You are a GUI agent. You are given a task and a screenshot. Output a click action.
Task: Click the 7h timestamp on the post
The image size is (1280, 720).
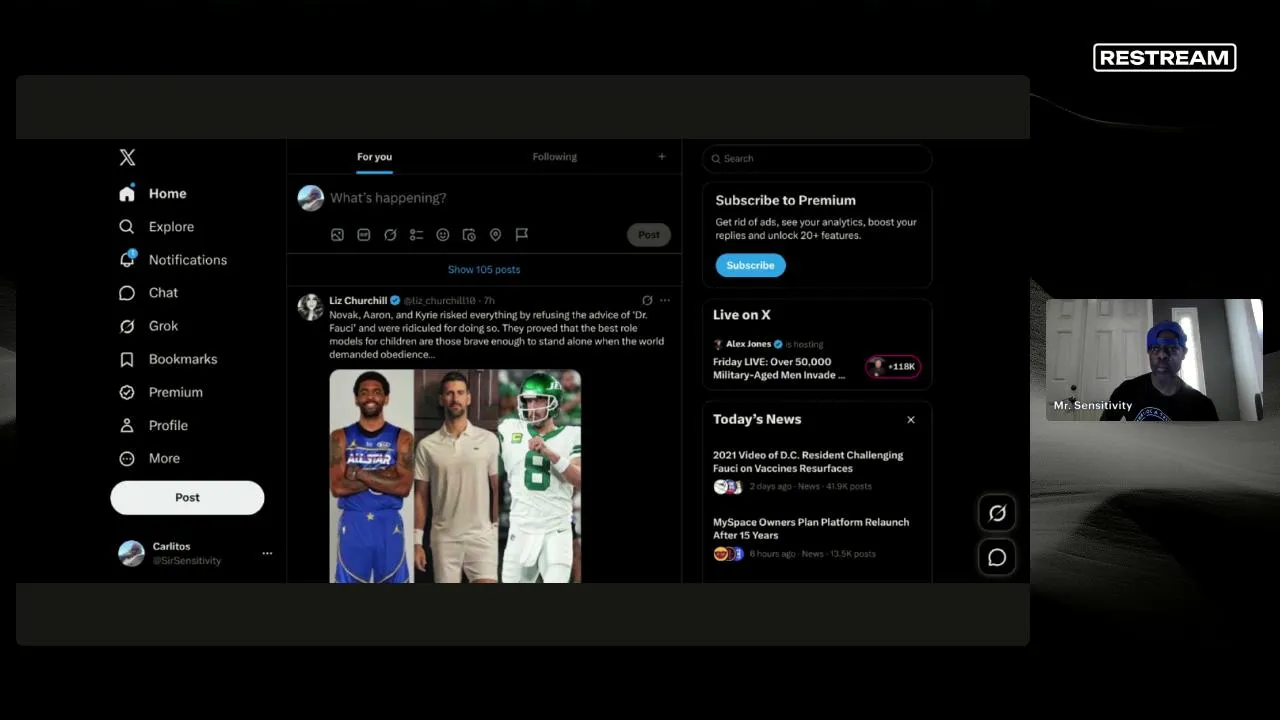pyautogui.click(x=489, y=300)
